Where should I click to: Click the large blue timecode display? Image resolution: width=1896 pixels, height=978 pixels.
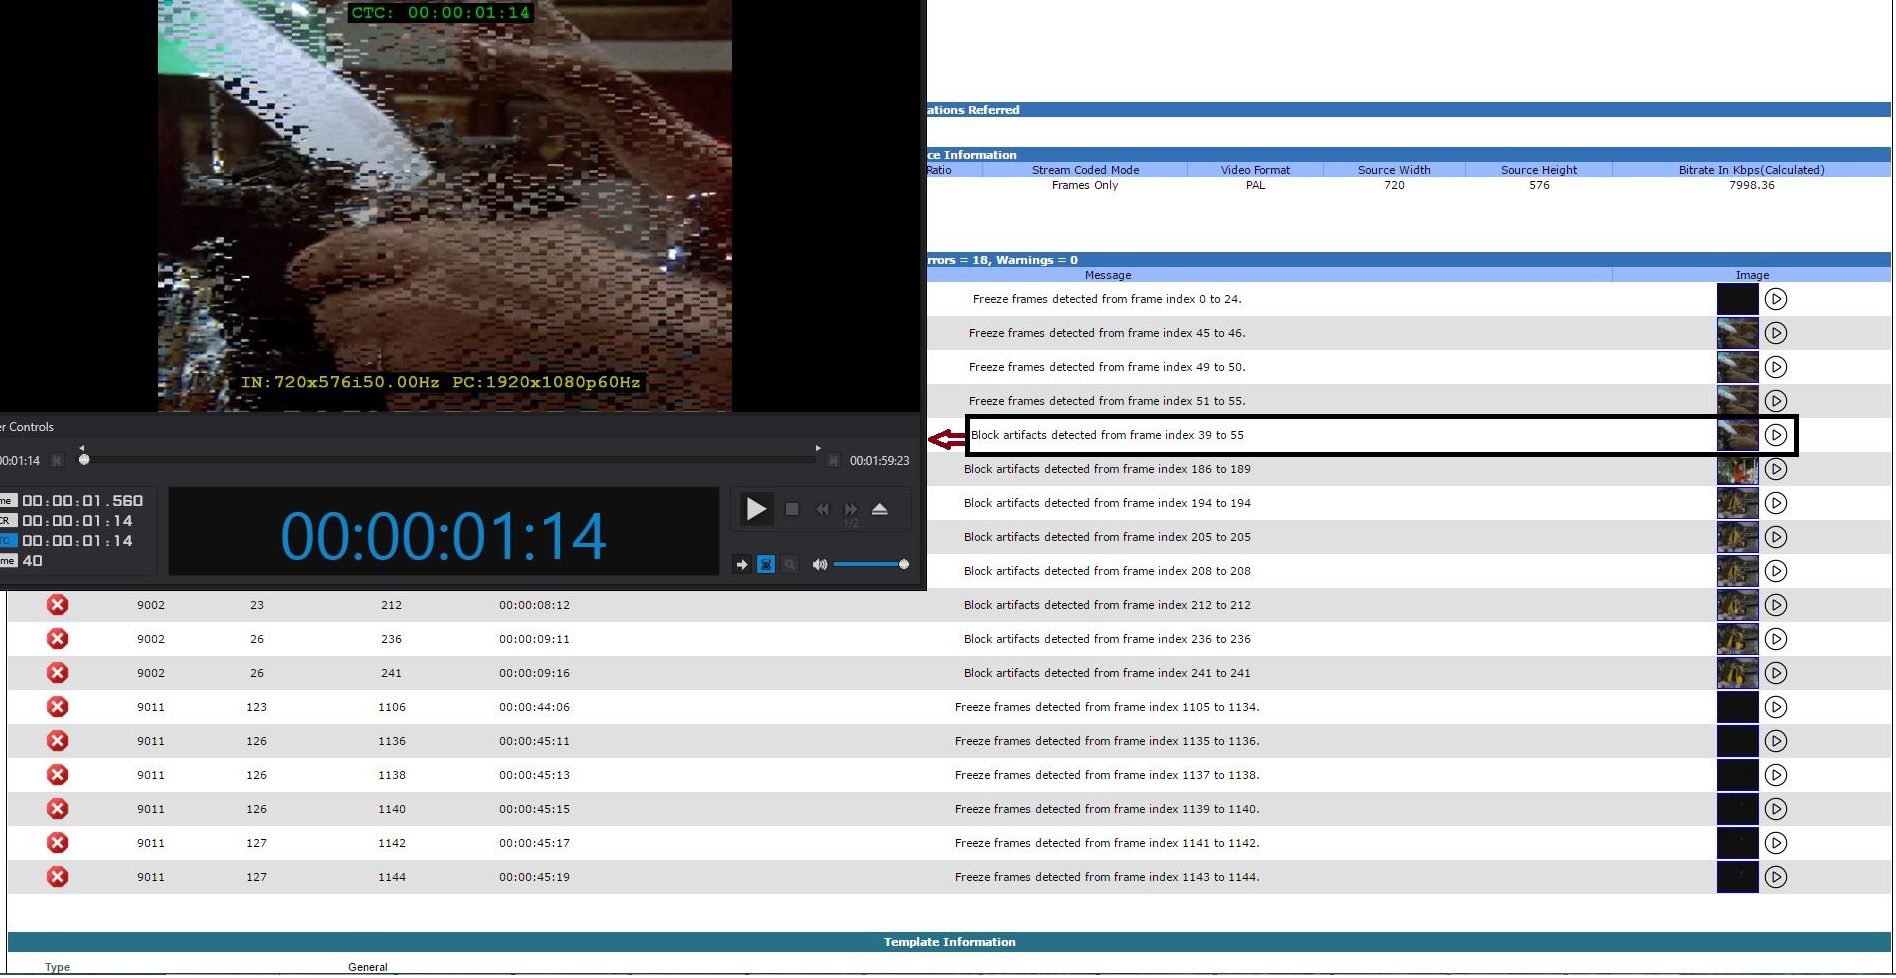coord(443,536)
